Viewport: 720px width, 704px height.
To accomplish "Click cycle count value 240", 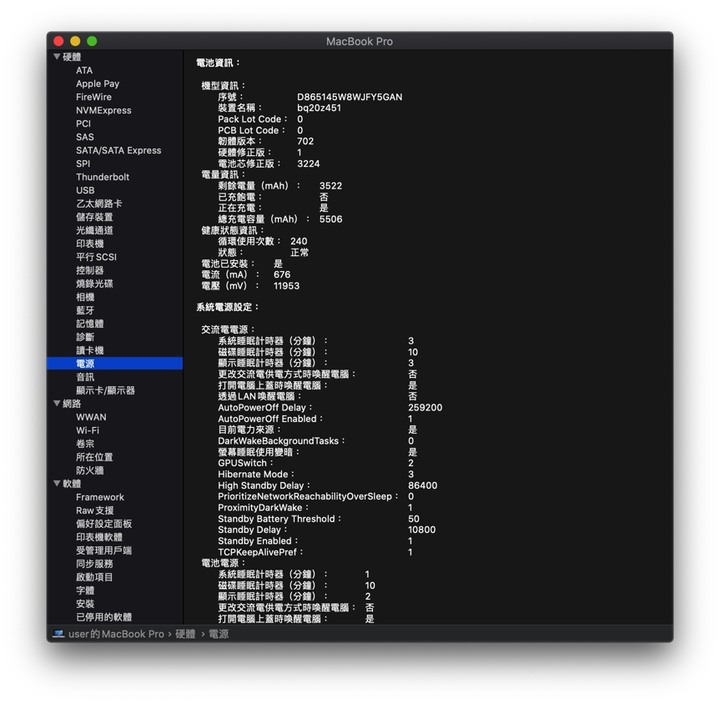I will pyautogui.click(x=298, y=241).
